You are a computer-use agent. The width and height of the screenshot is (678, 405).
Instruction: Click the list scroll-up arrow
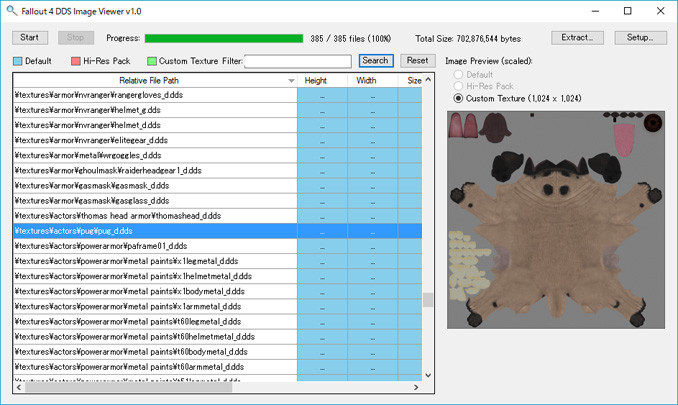click(428, 80)
